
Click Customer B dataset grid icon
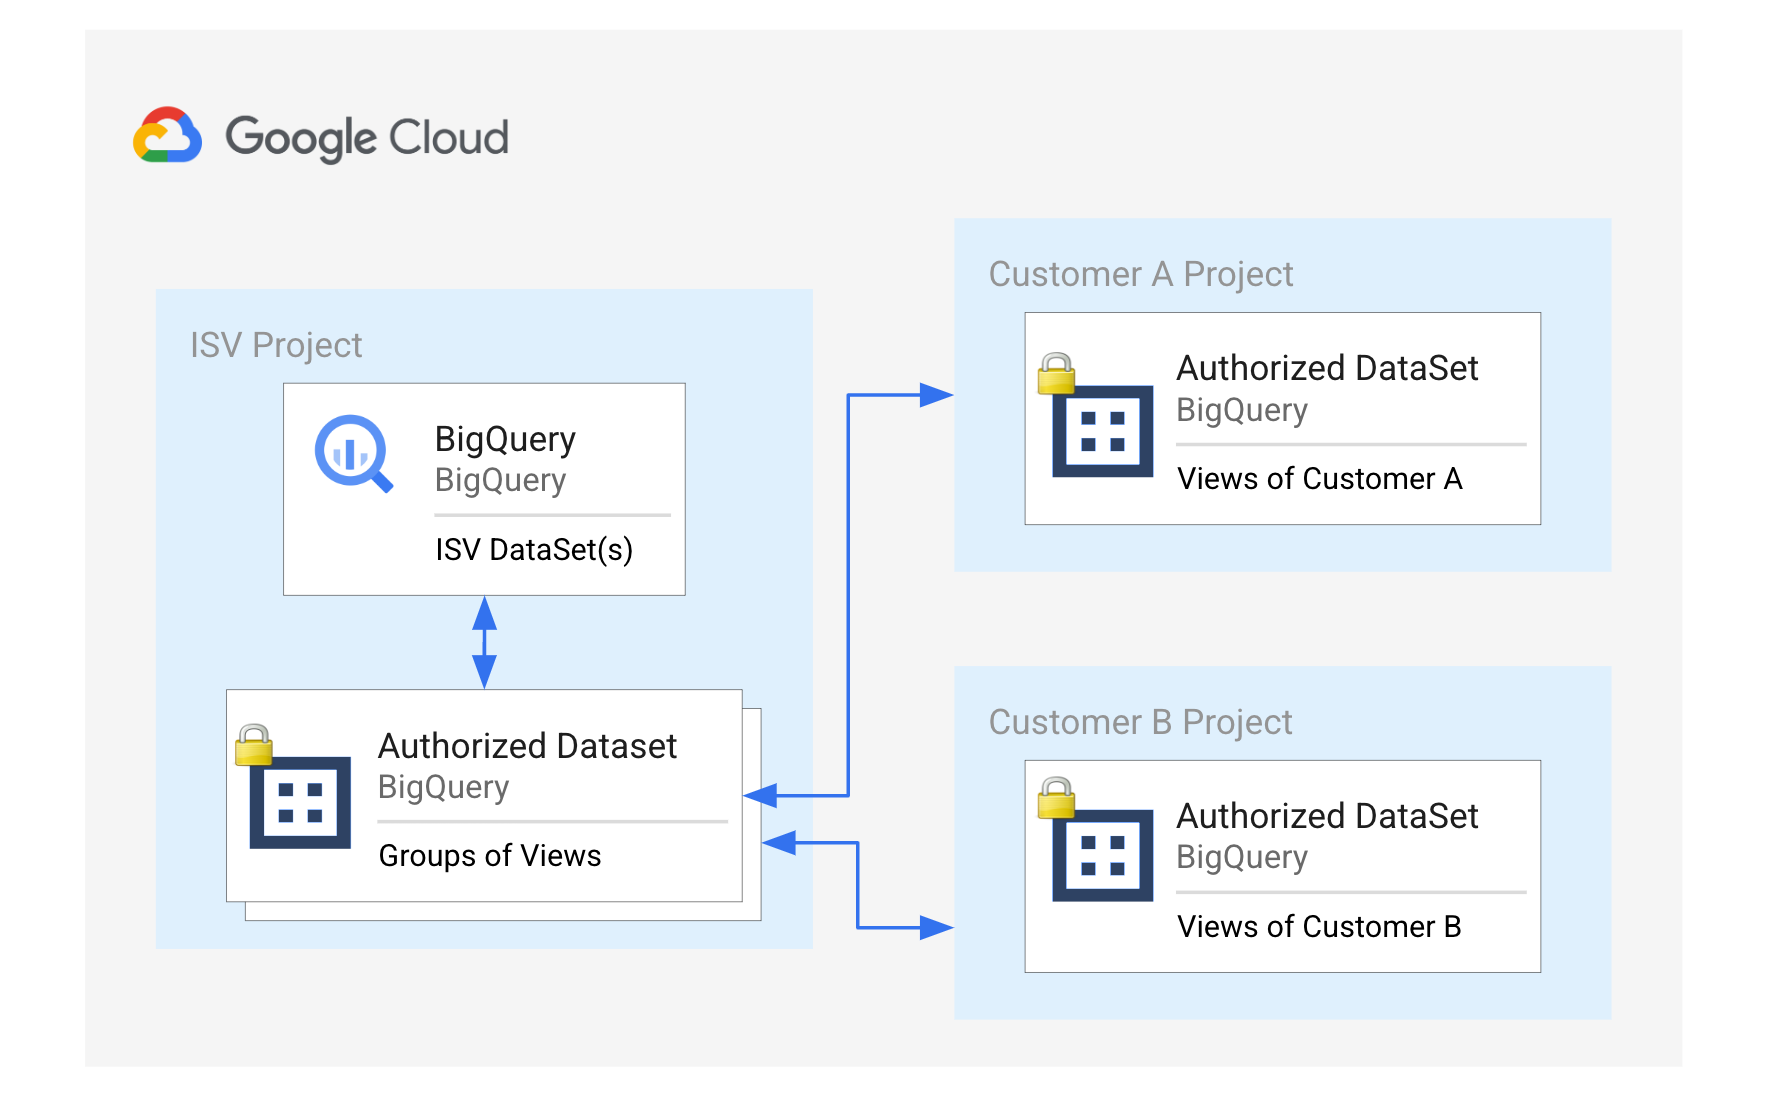[1102, 855]
